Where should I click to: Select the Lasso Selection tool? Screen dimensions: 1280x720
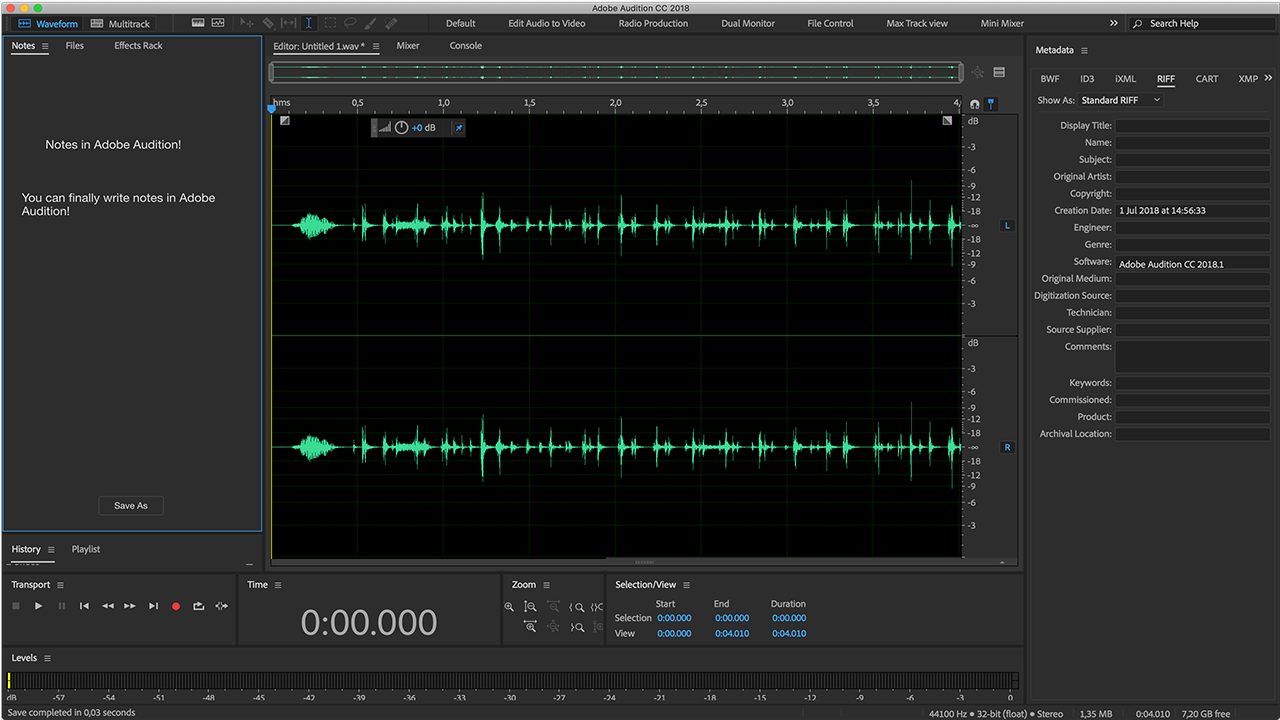352,22
